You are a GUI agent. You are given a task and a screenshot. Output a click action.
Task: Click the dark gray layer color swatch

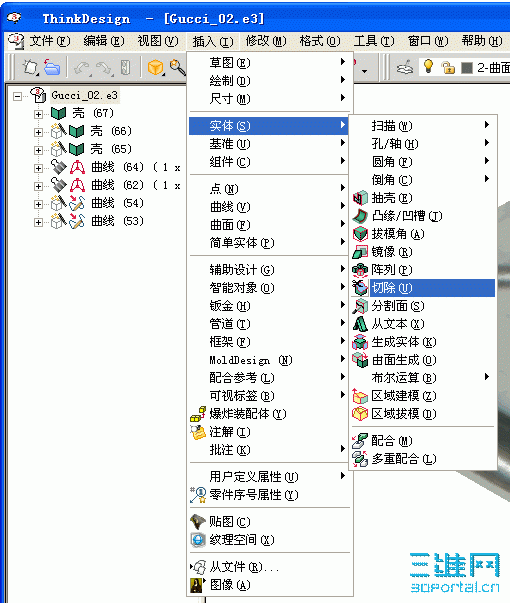pos(467,68)
